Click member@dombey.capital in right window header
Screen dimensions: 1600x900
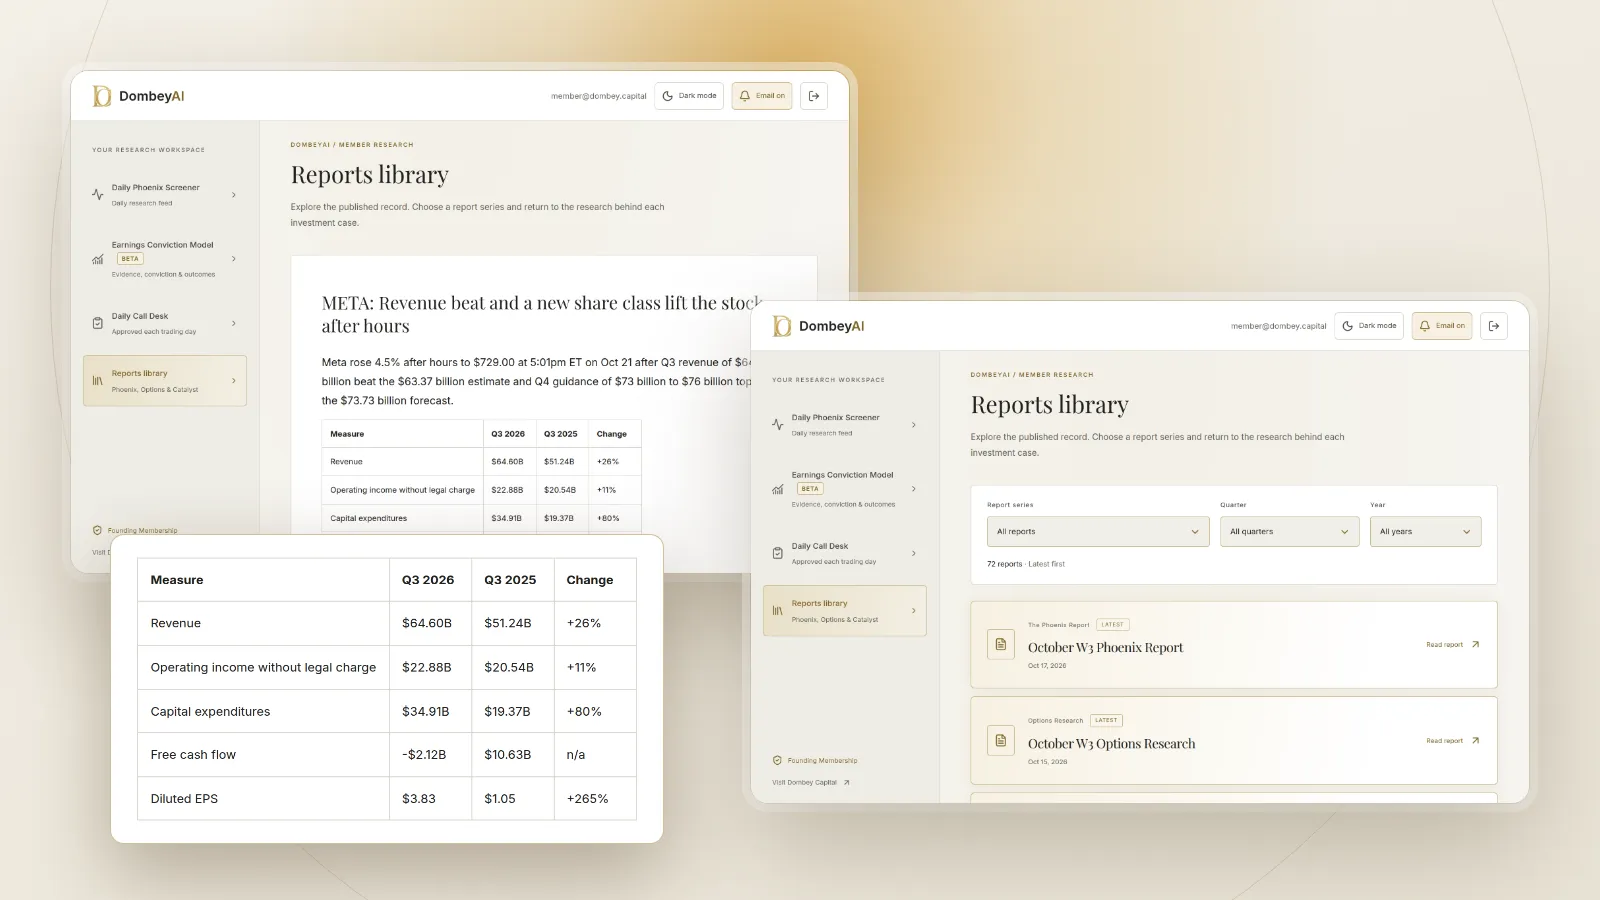tap(1279, 326)
